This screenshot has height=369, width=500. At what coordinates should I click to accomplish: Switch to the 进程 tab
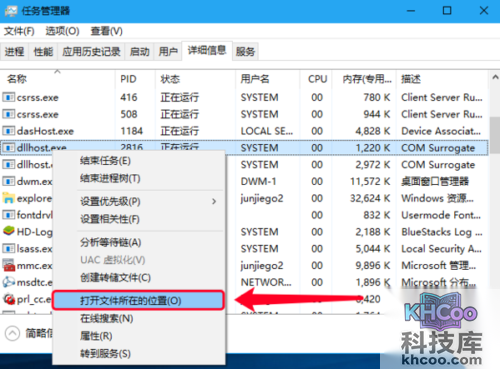(14, 52)
